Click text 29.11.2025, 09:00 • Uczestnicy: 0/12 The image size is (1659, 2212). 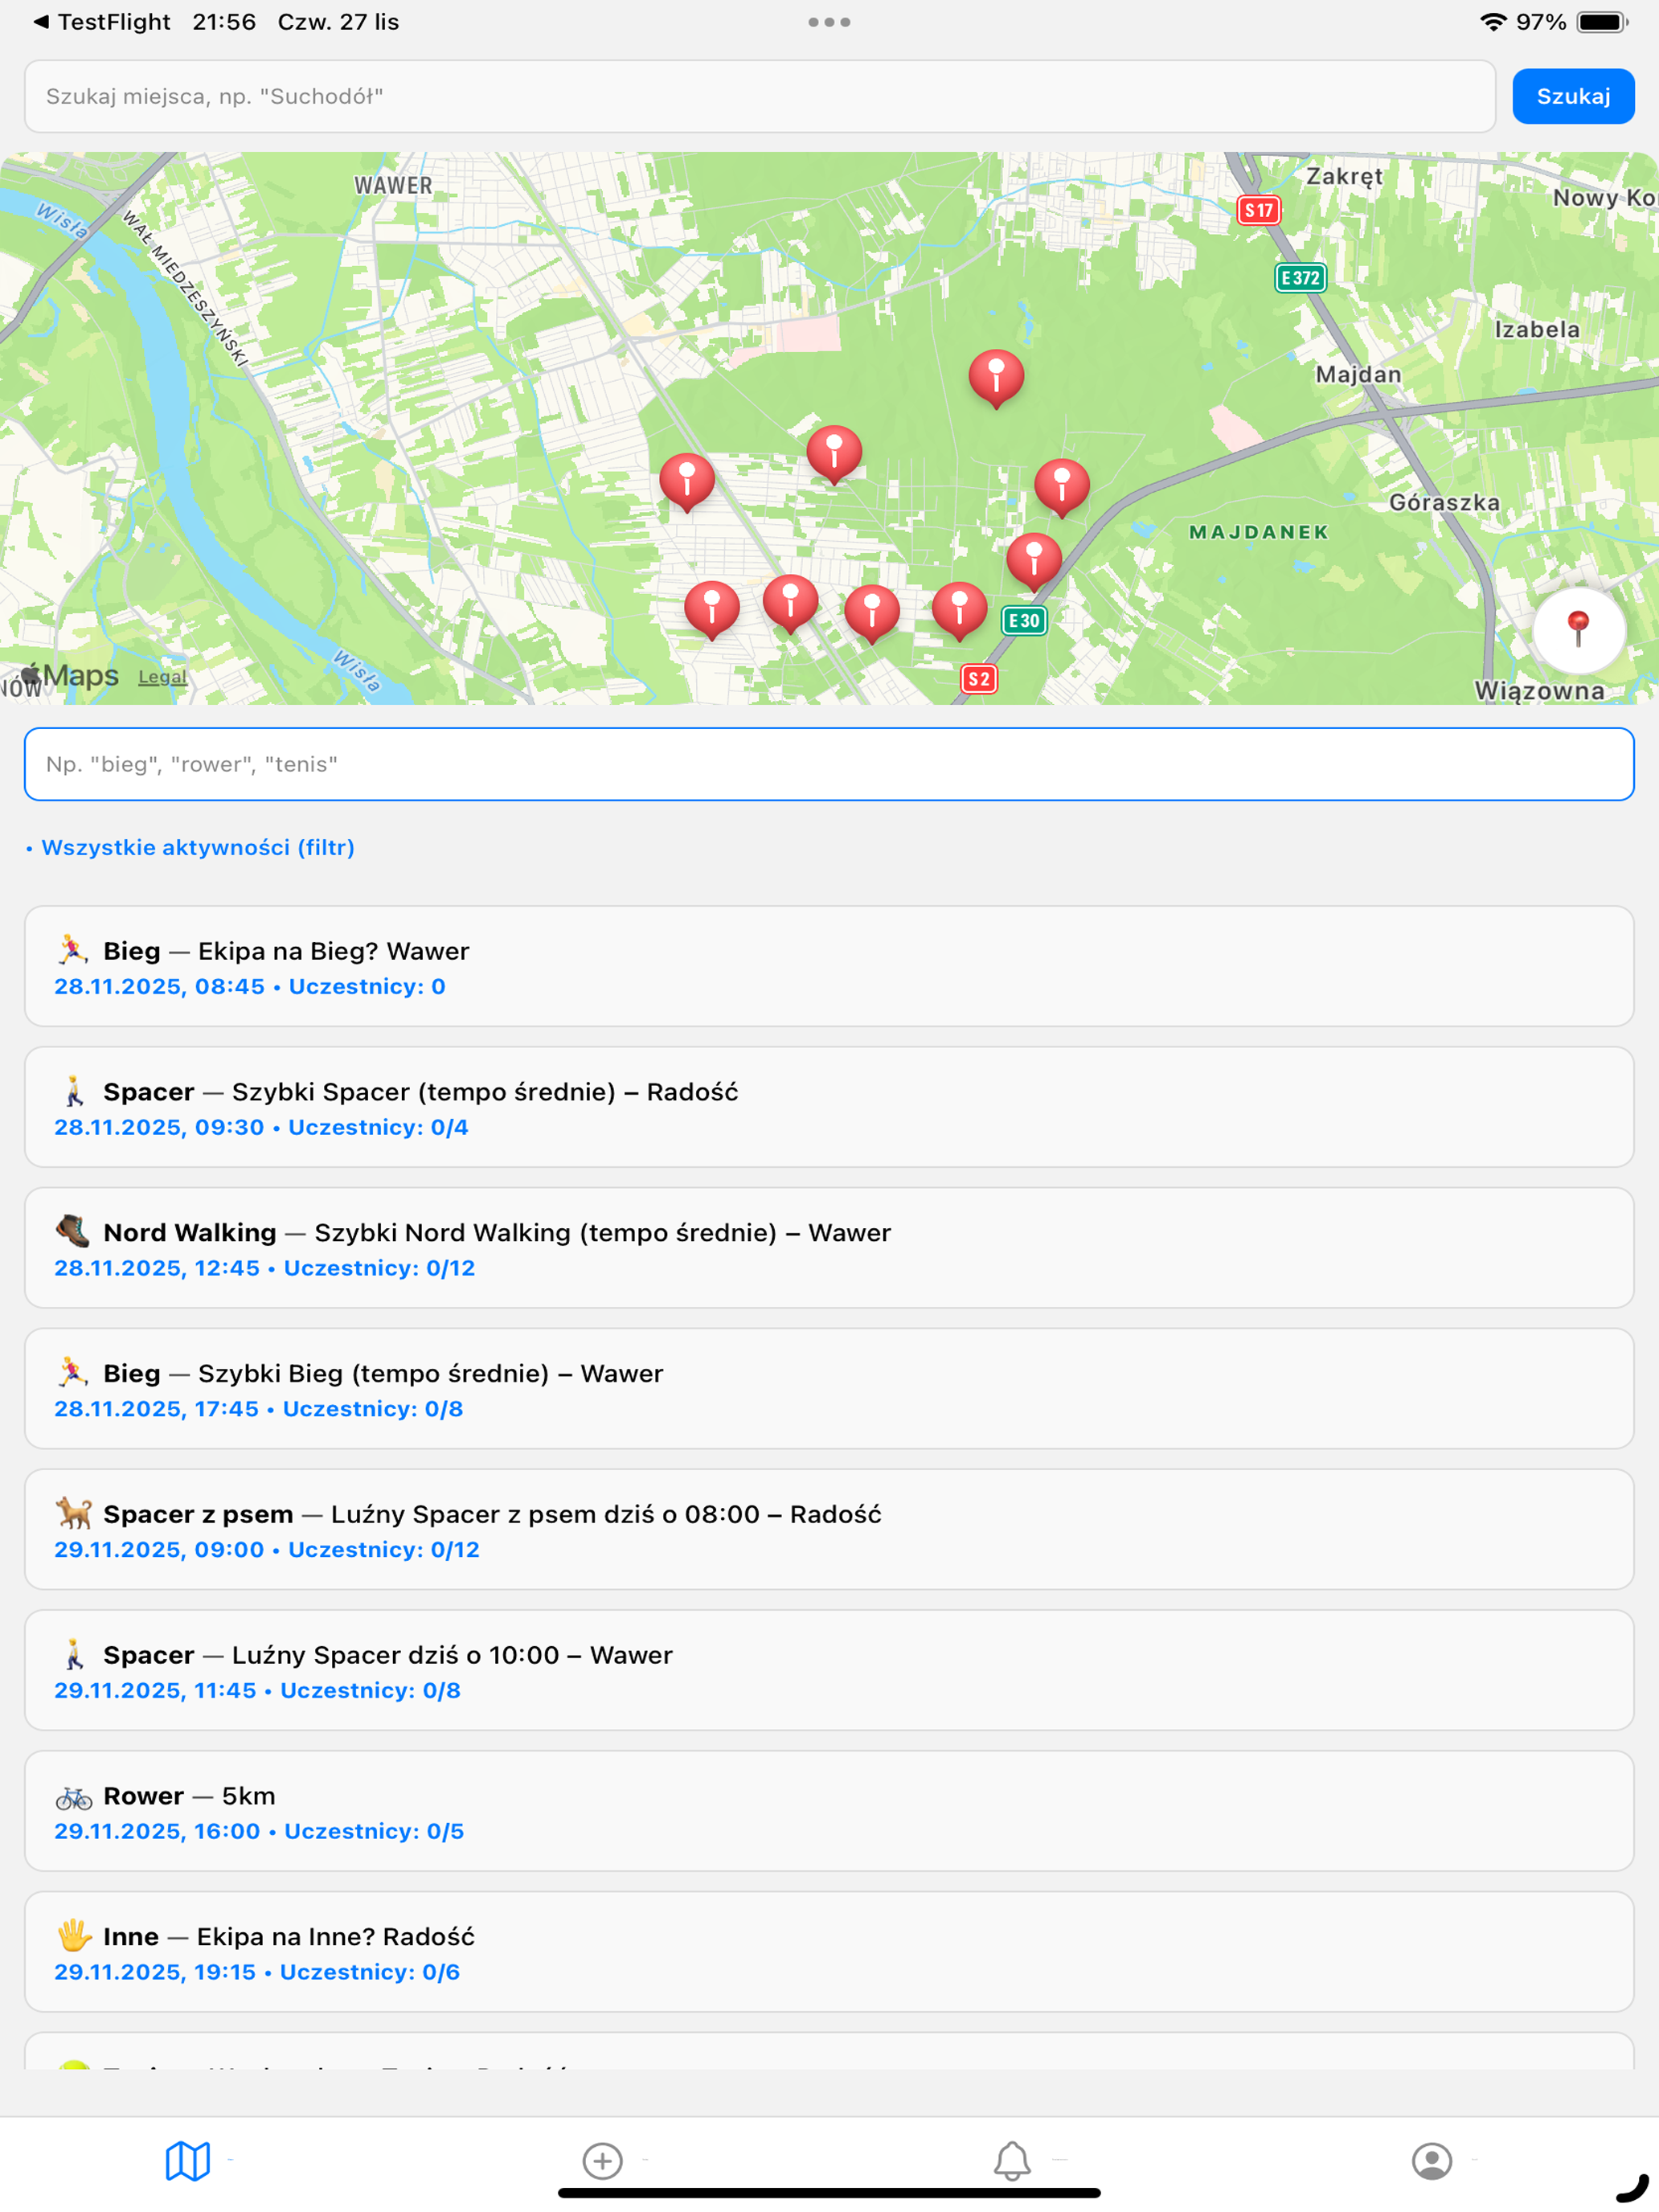click(x=267, y=1549)
